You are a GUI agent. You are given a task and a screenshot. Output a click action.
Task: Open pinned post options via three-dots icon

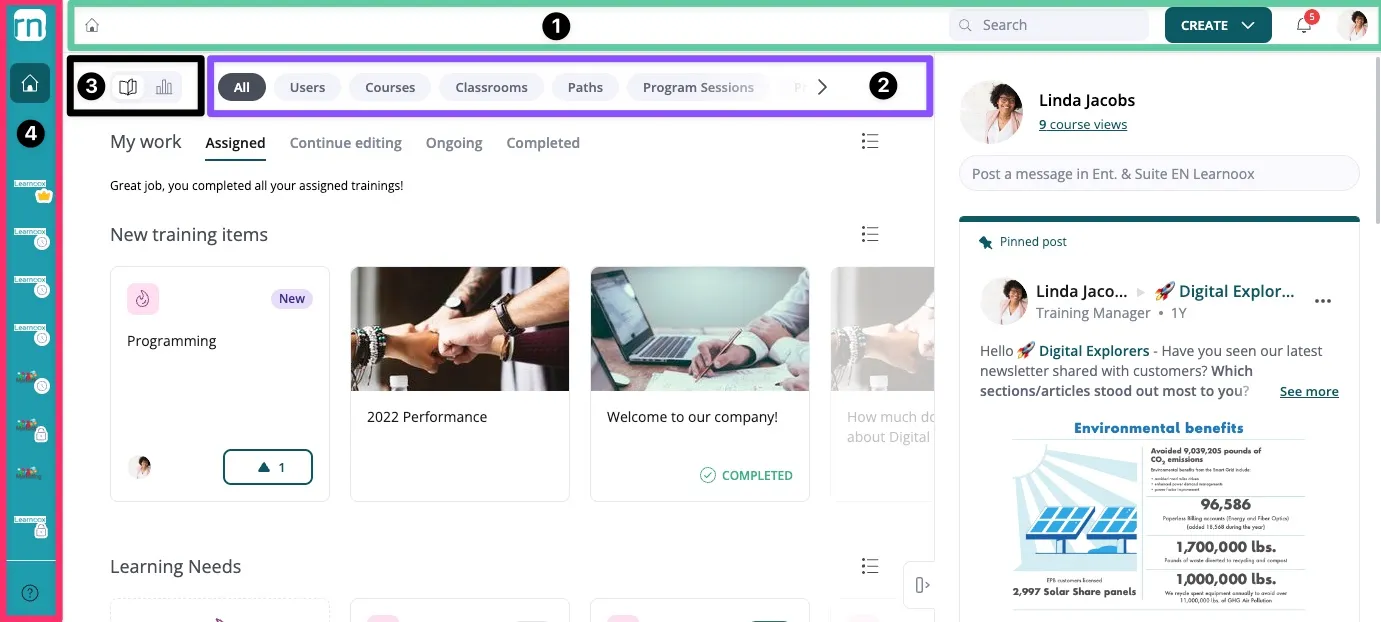coord(1324,301)
